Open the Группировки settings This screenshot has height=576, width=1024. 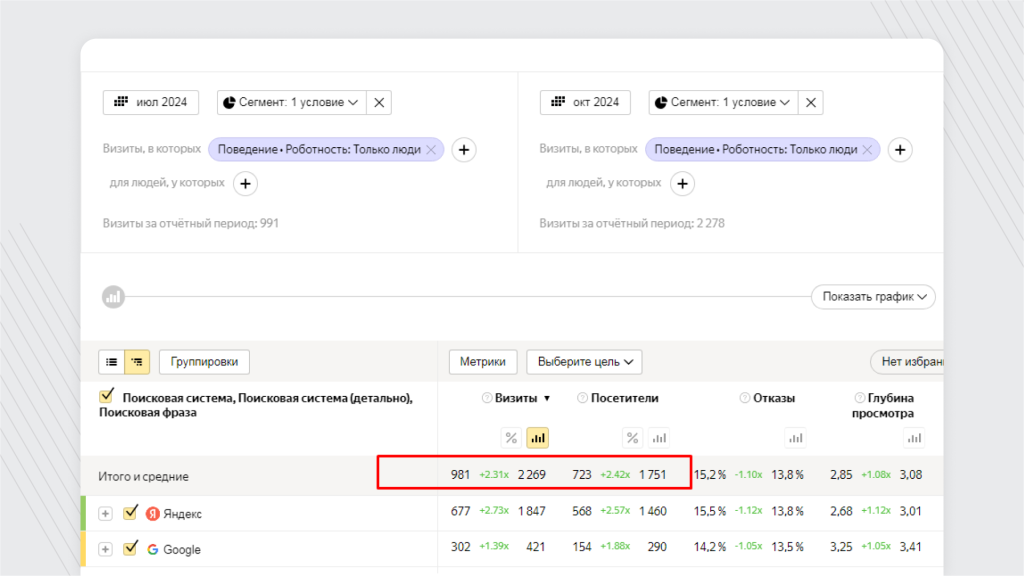click(x=204, y=362)
